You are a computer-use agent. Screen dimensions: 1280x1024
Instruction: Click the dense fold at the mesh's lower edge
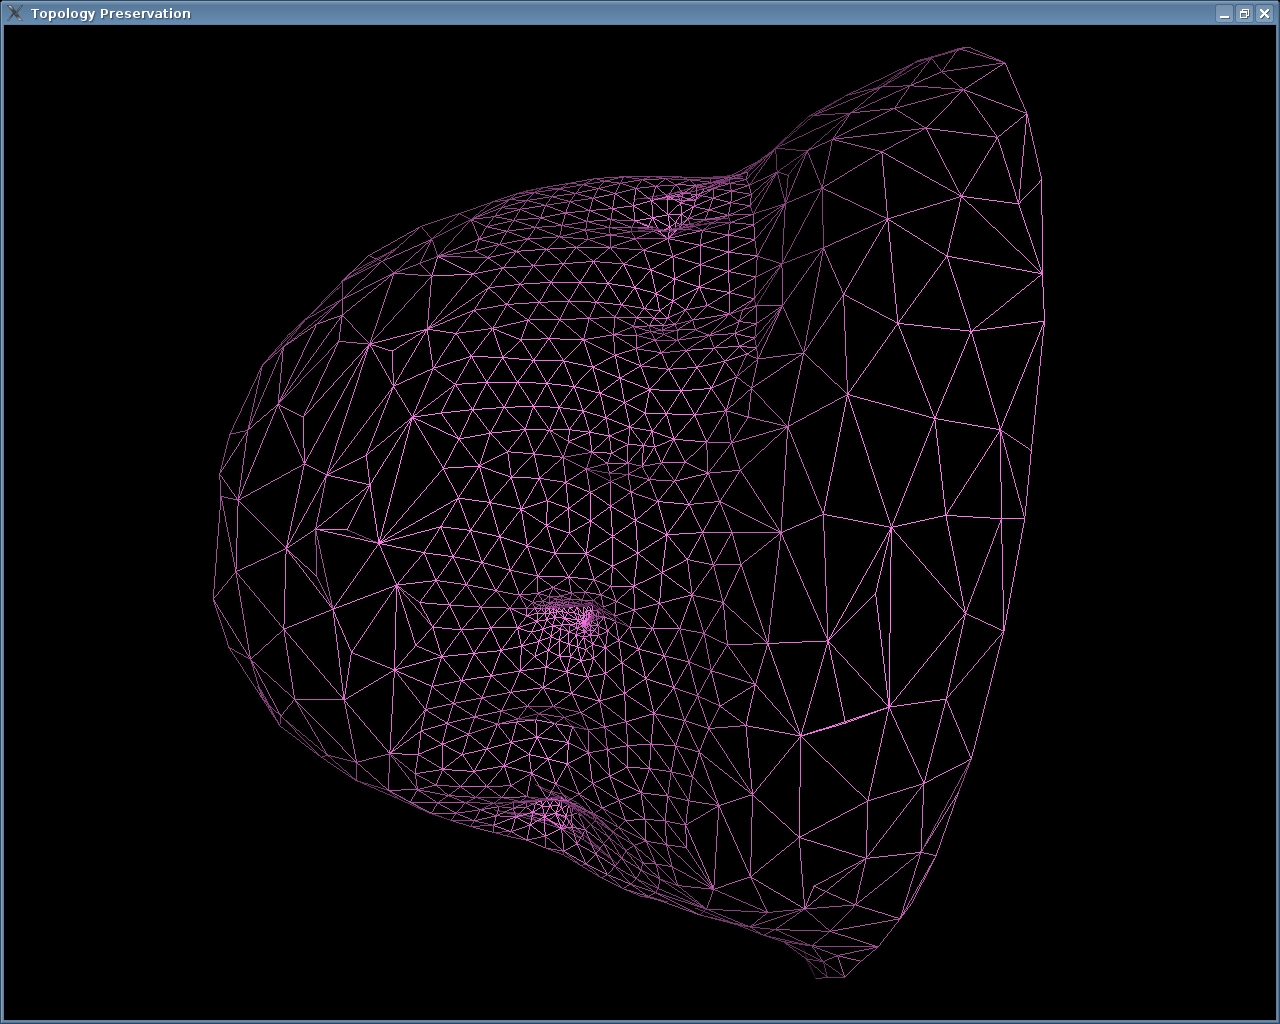click(555, 818)
